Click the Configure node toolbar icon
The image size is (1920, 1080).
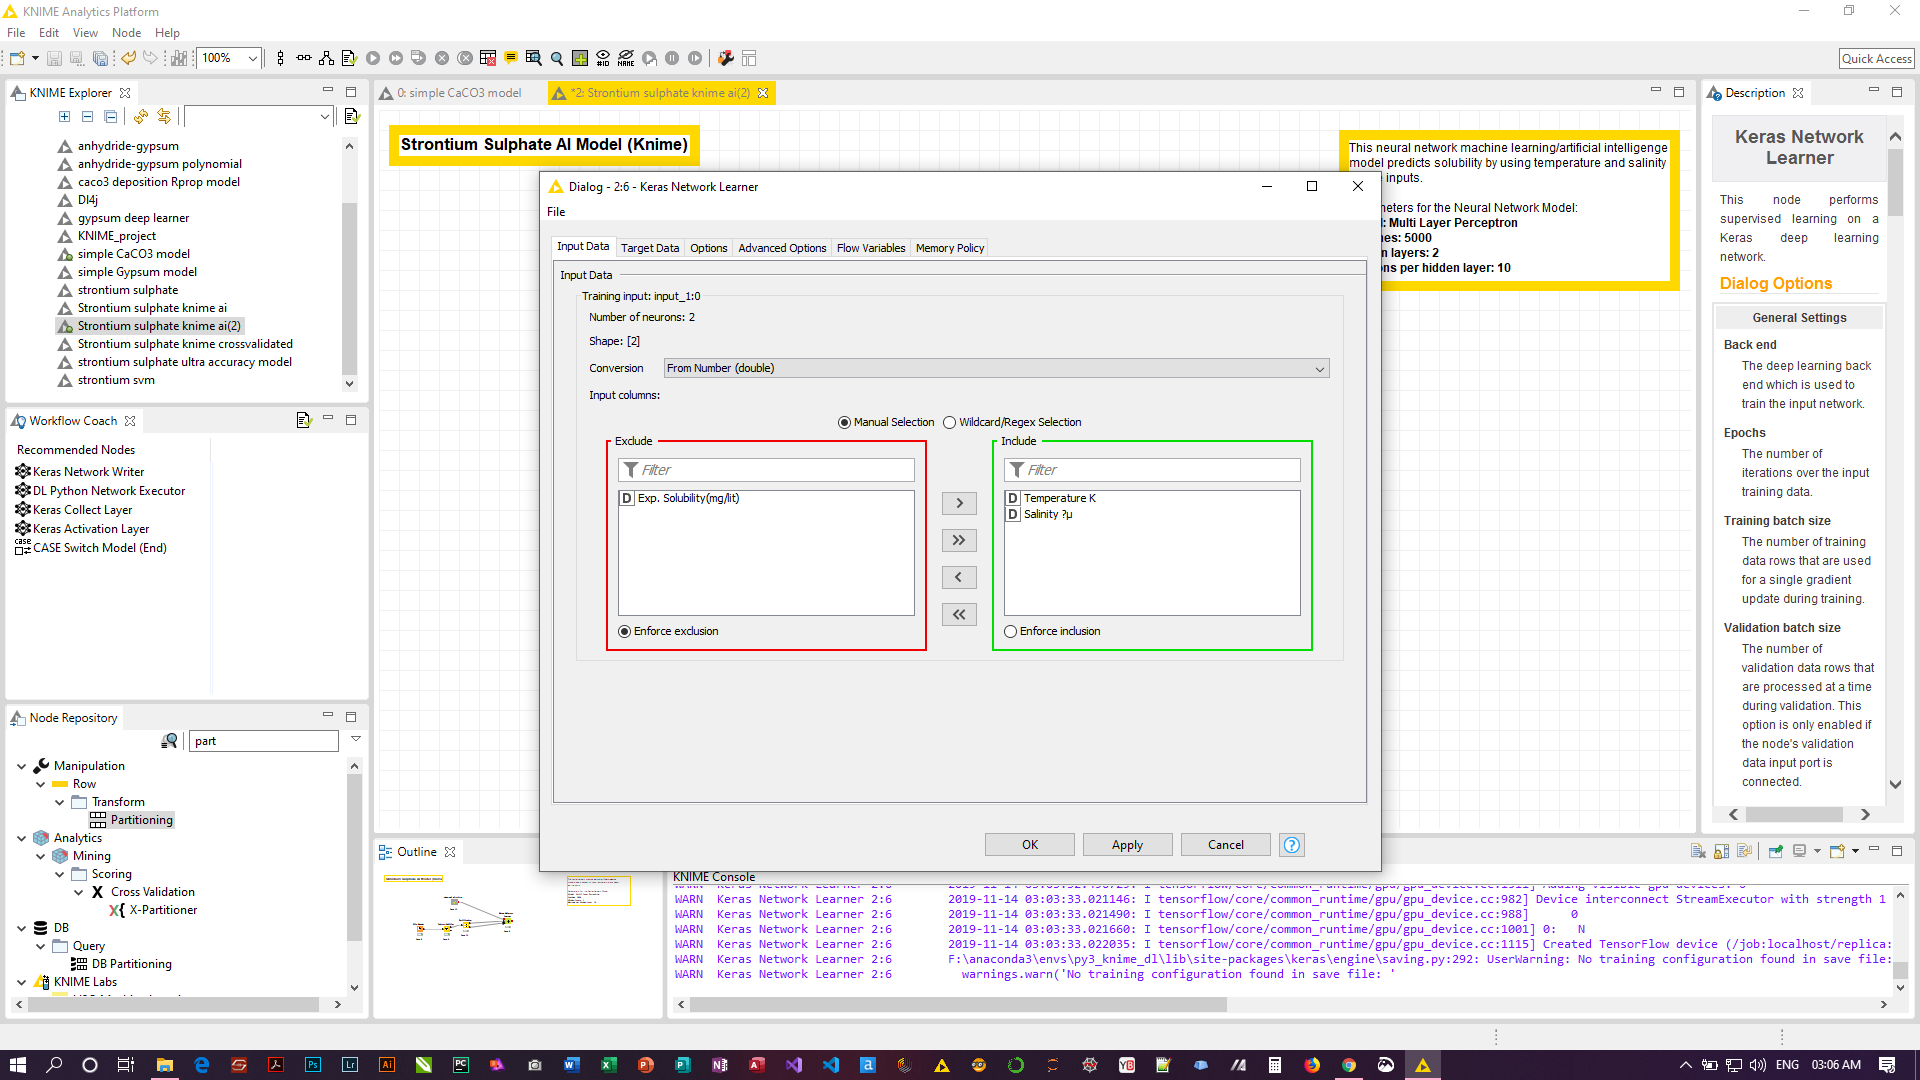point(349,58)
